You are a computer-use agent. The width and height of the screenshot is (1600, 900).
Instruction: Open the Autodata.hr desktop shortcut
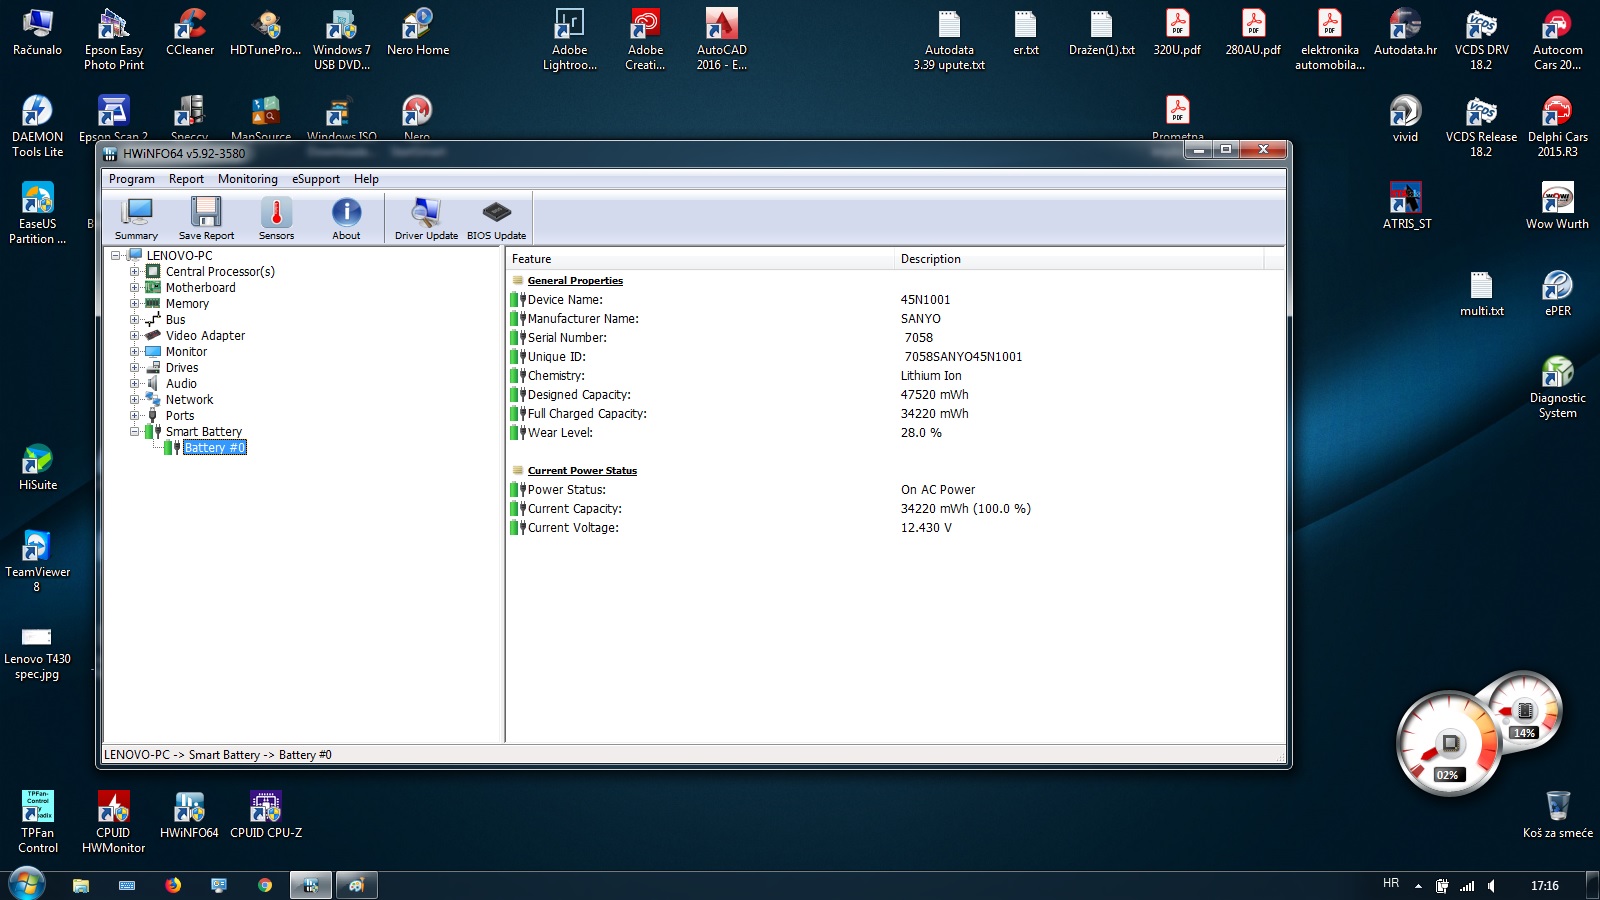point(1405,32)
